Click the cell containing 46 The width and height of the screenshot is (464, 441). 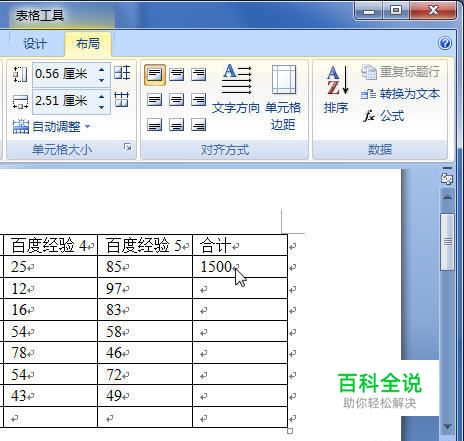(x=145, y=353)
